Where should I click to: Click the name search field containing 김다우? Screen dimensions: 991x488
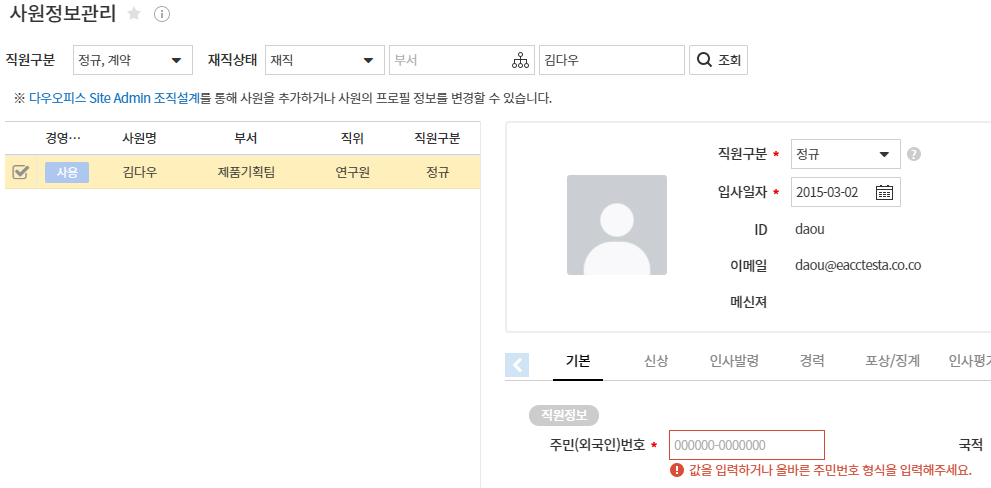tap(611, 60)
